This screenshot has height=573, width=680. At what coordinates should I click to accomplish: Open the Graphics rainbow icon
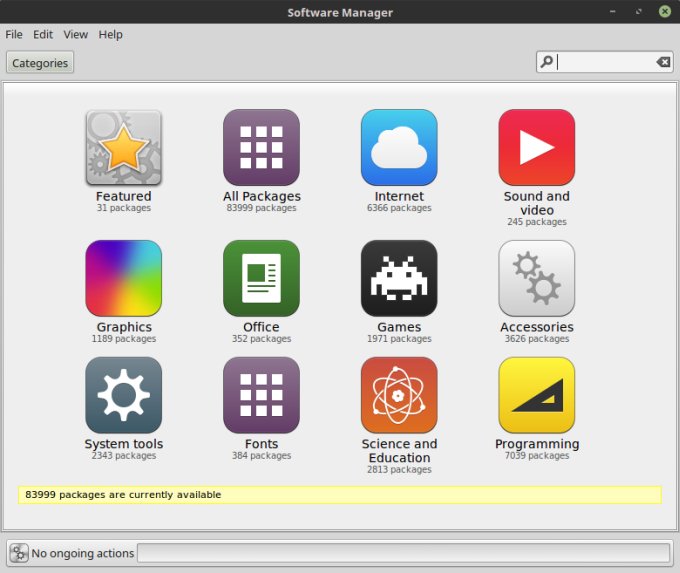pos(124,278)
